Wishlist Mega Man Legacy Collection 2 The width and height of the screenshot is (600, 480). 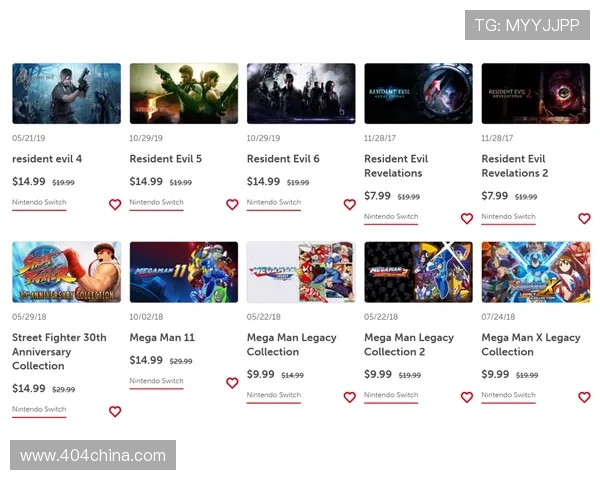(x=467, y=397)
